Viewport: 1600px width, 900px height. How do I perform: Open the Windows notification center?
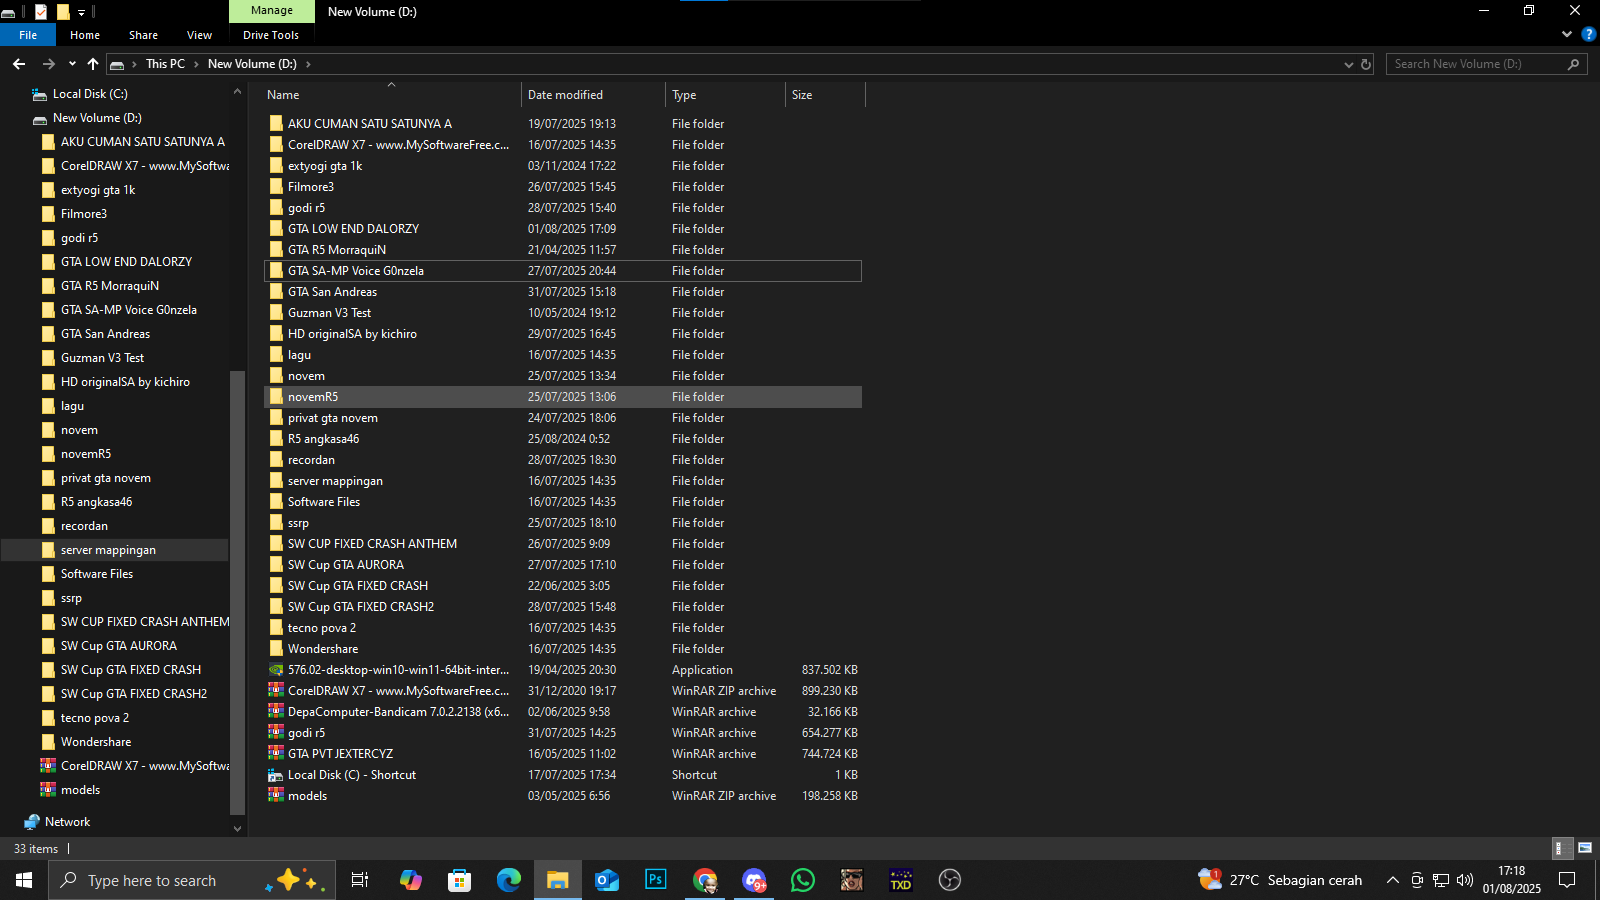point(1567,880)
